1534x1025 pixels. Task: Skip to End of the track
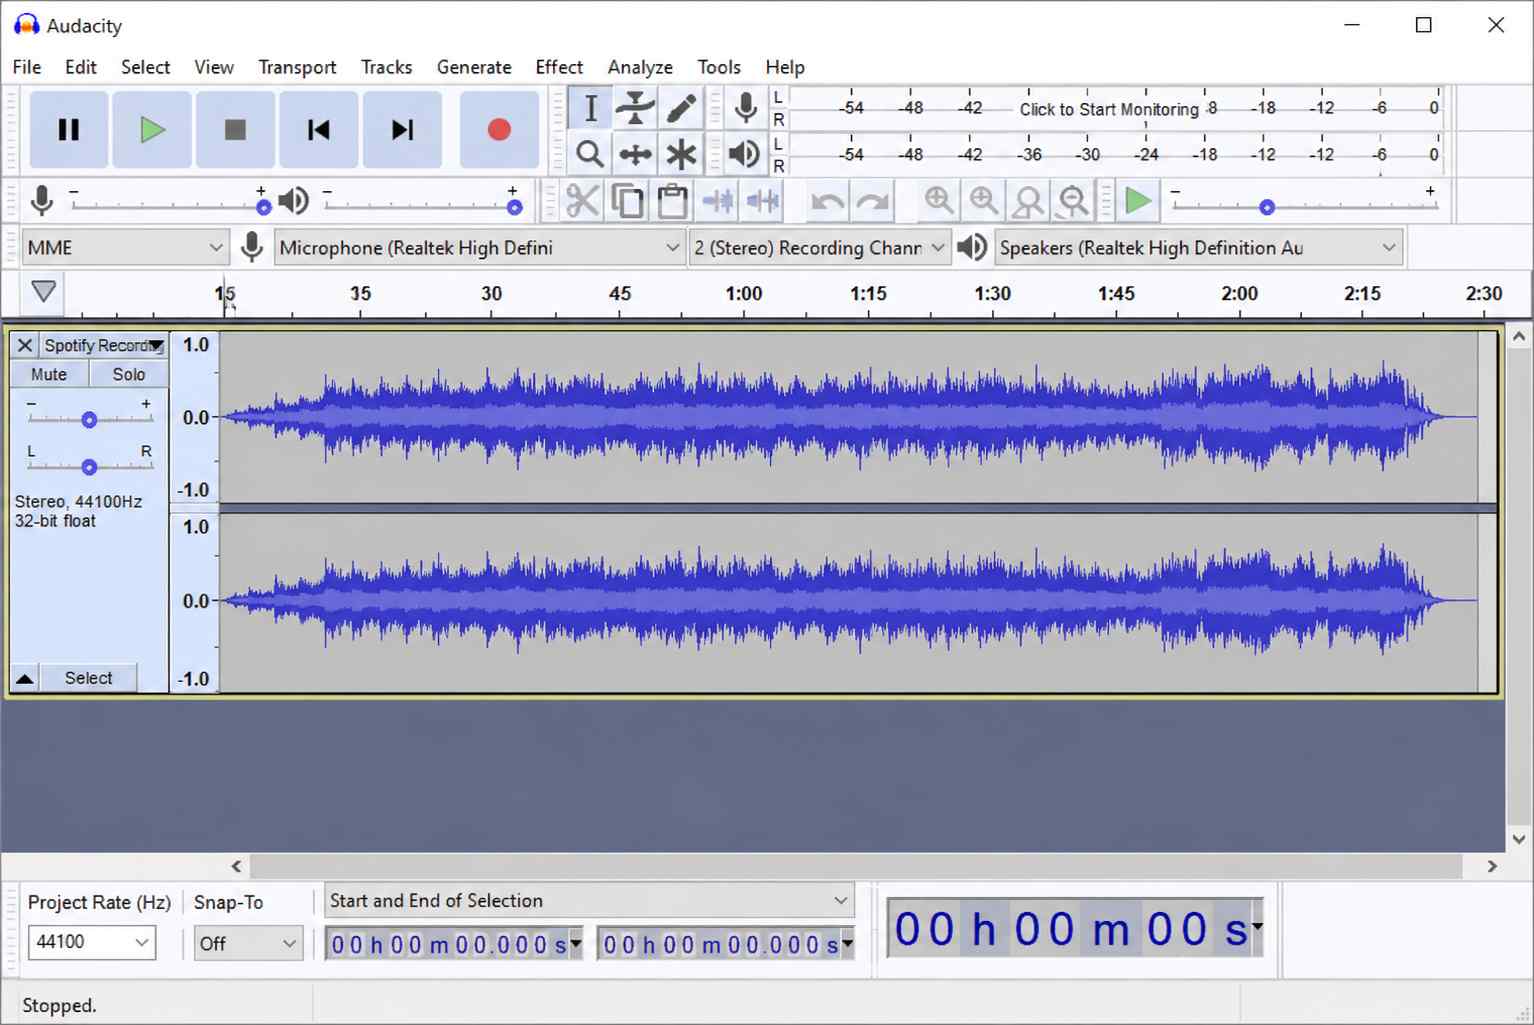pyautogui.click(x=402, y=130)
